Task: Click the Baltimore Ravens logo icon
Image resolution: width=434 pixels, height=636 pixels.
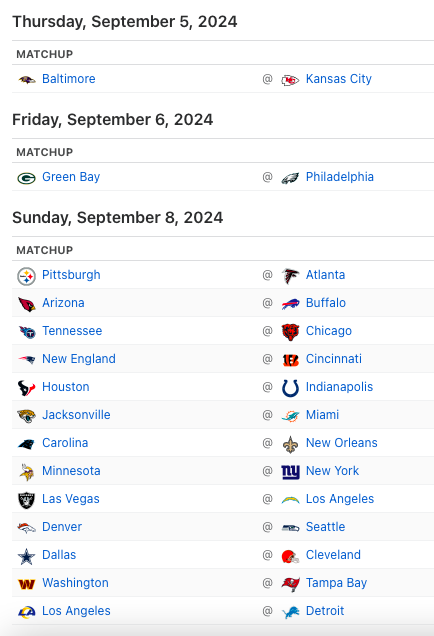Action: (27, 79)
